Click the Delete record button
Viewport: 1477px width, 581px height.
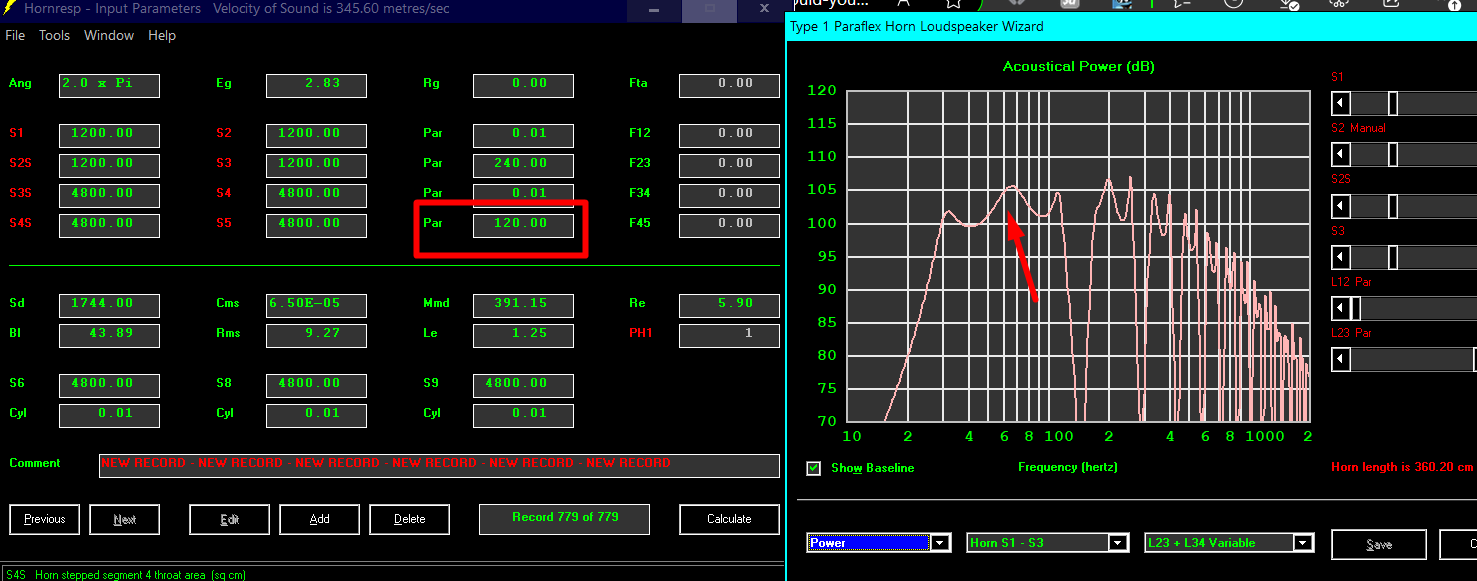(410, 519)
